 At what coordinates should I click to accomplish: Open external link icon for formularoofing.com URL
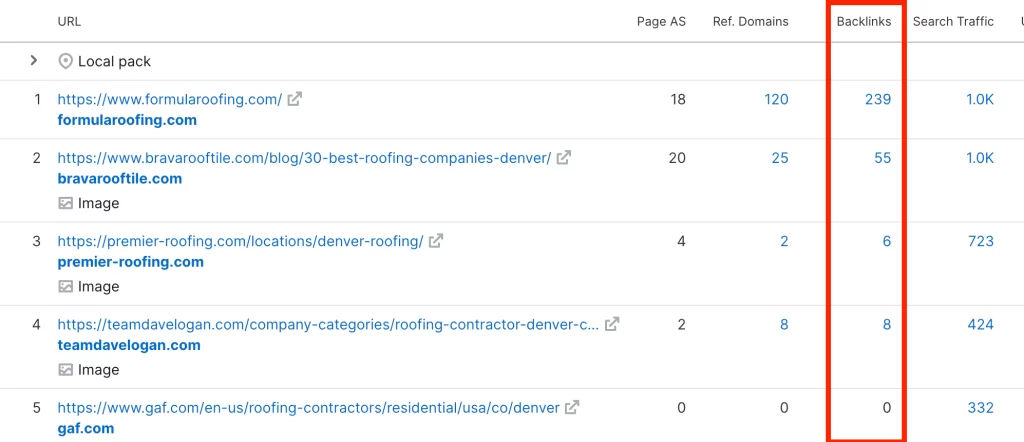tap(295, 99)
